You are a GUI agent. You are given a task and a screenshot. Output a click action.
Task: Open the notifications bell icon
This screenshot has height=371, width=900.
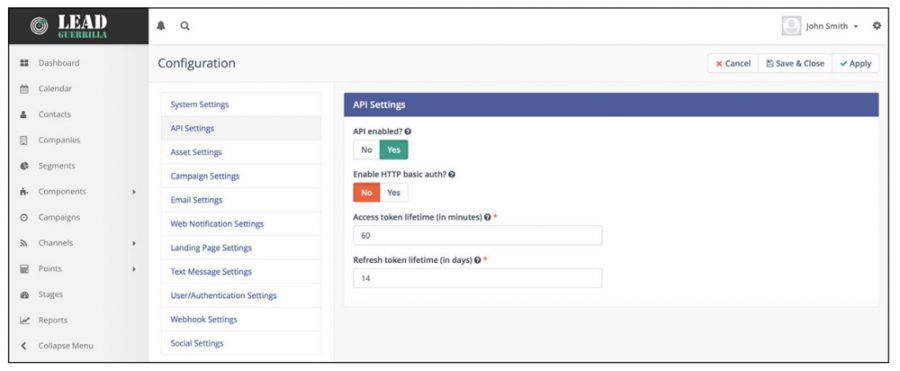[x=161, y=26]
